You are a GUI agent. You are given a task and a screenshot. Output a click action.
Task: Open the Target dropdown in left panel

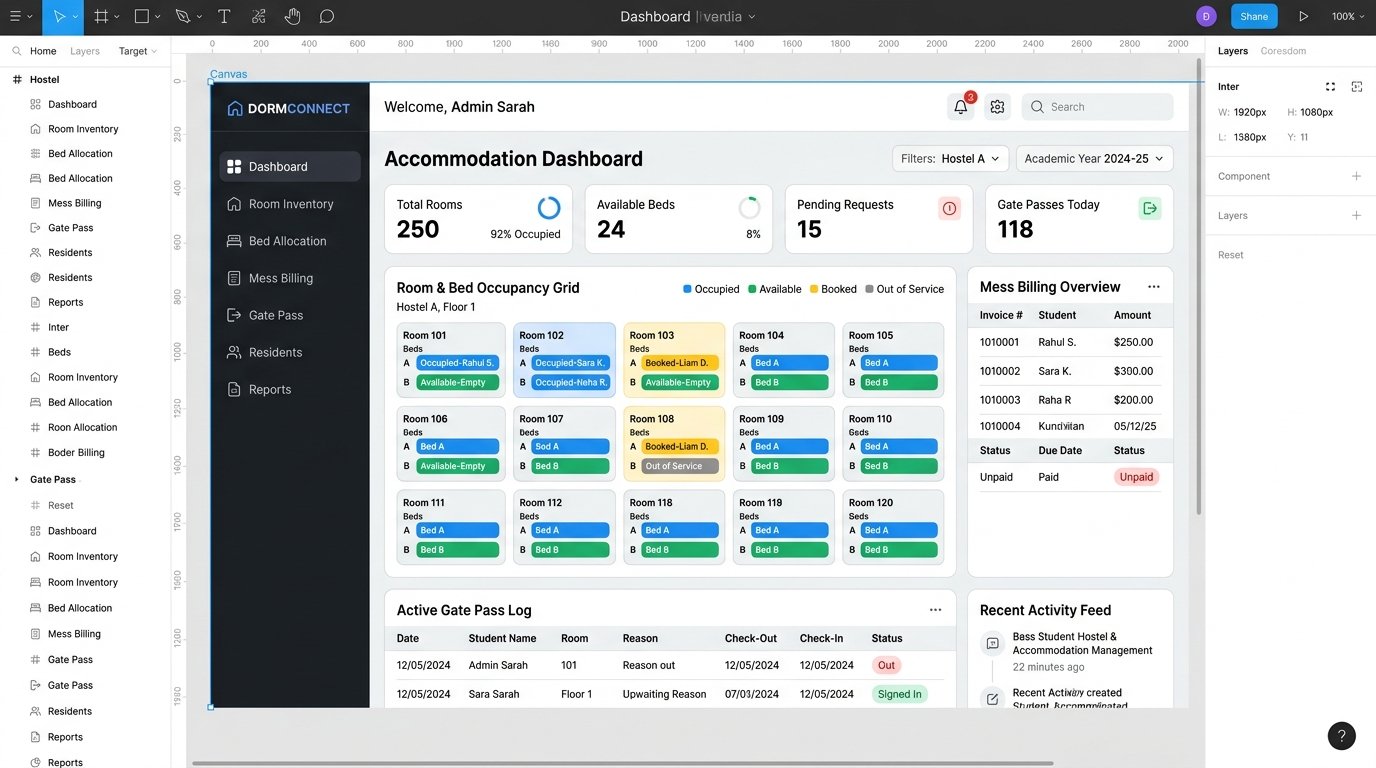pyautogui.click(x=138, y=51)
